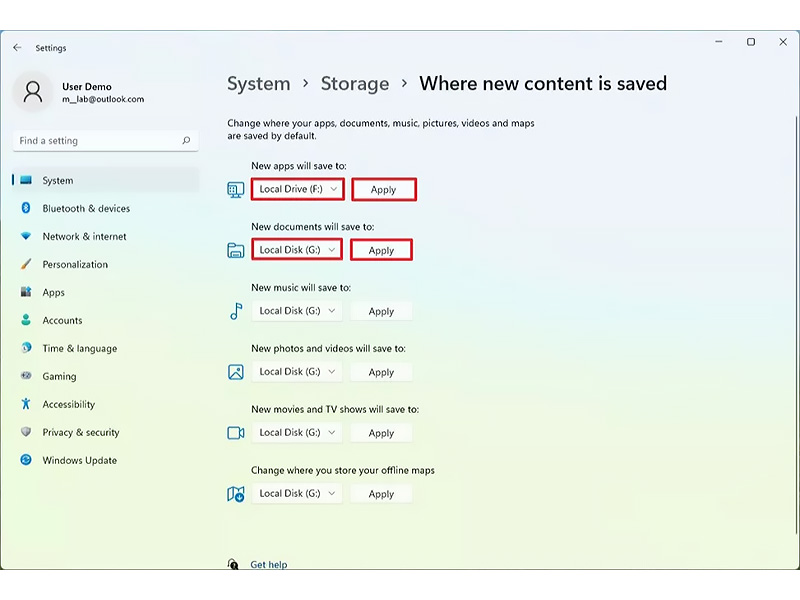Viewport: 800px width, 600px height.
Task: Click the user avatar icon
Action: click(33, 92)
